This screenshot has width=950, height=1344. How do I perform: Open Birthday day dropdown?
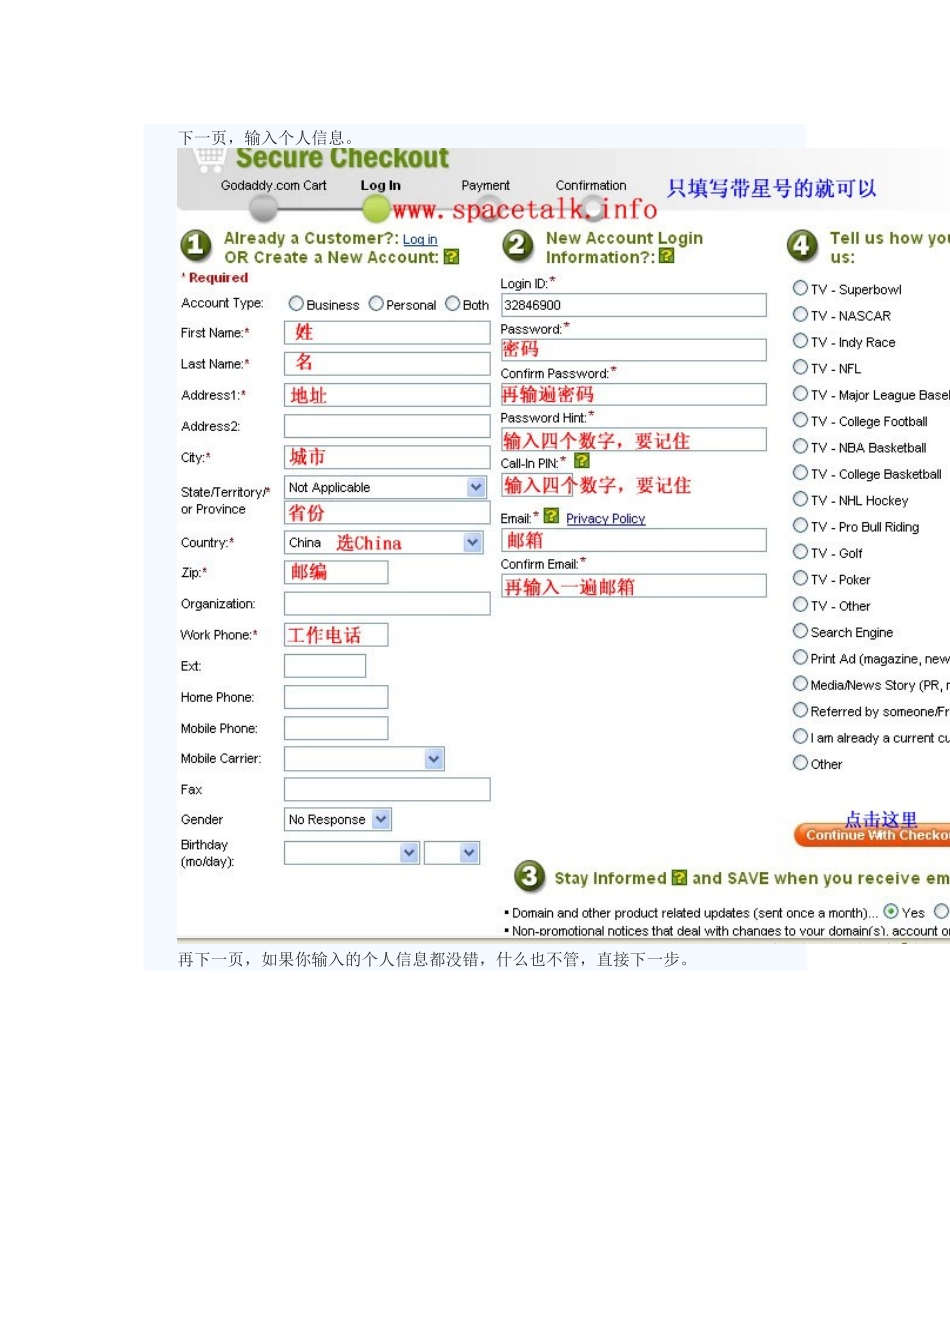click(x=452, y=853)
